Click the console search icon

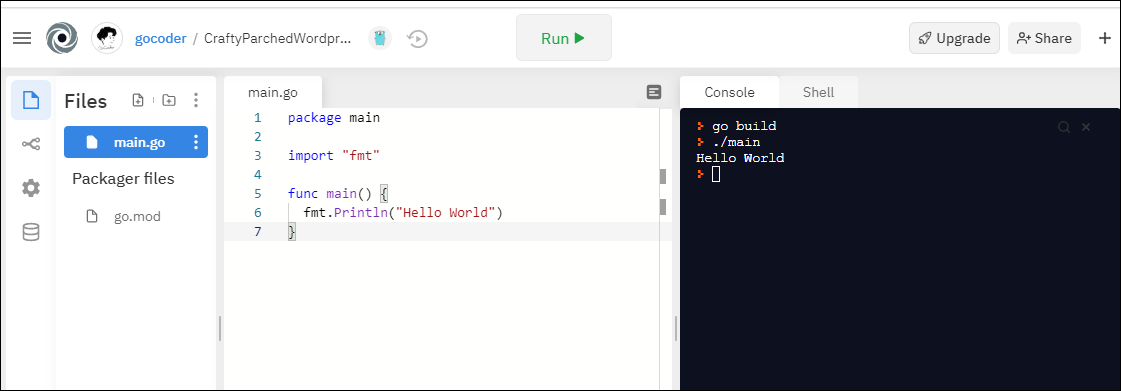point(1064,127)
